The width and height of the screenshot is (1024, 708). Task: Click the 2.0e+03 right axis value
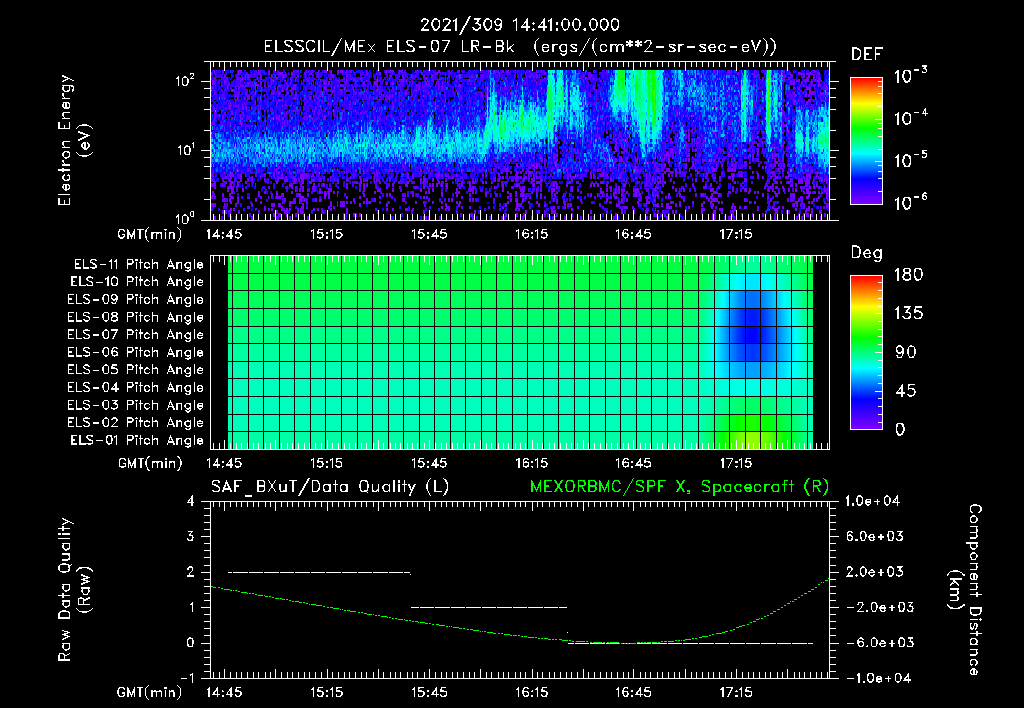click(x=875, y=571)
